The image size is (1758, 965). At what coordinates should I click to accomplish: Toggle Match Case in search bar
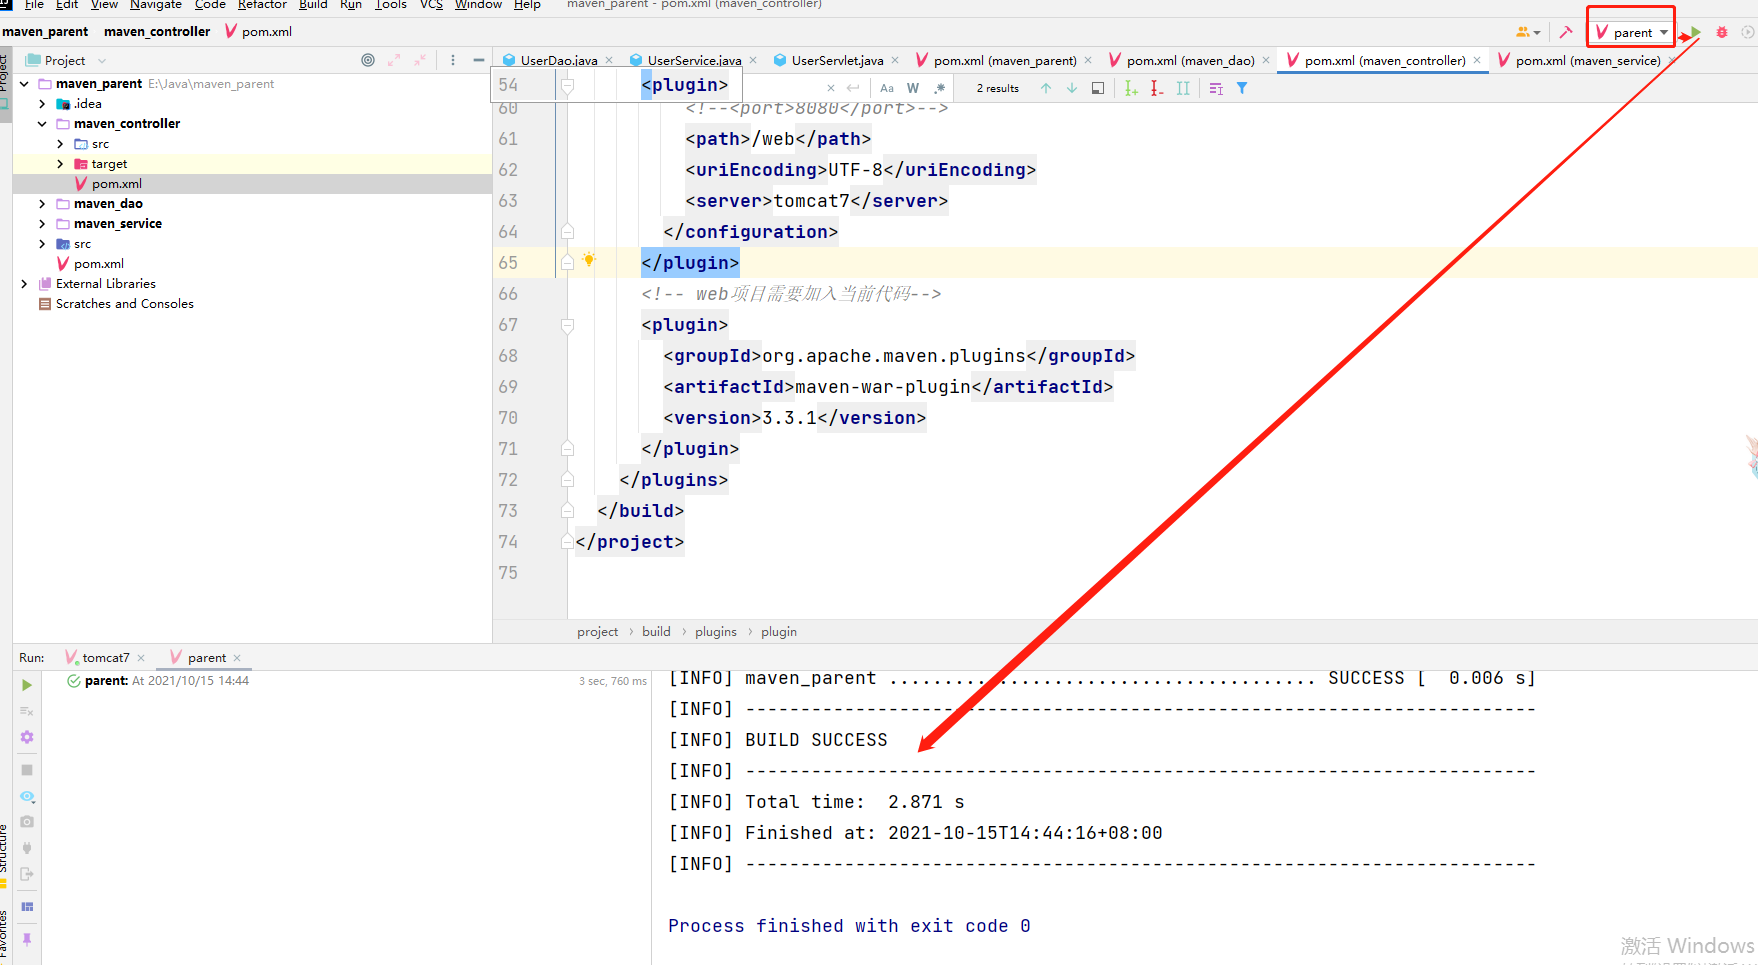coord(887,88)
